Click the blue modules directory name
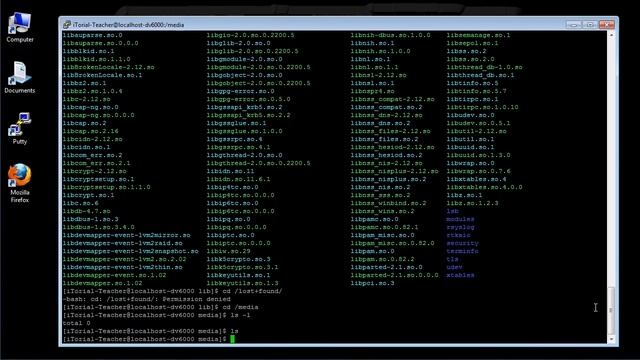 pyautogui.click(x=460, y=219)
